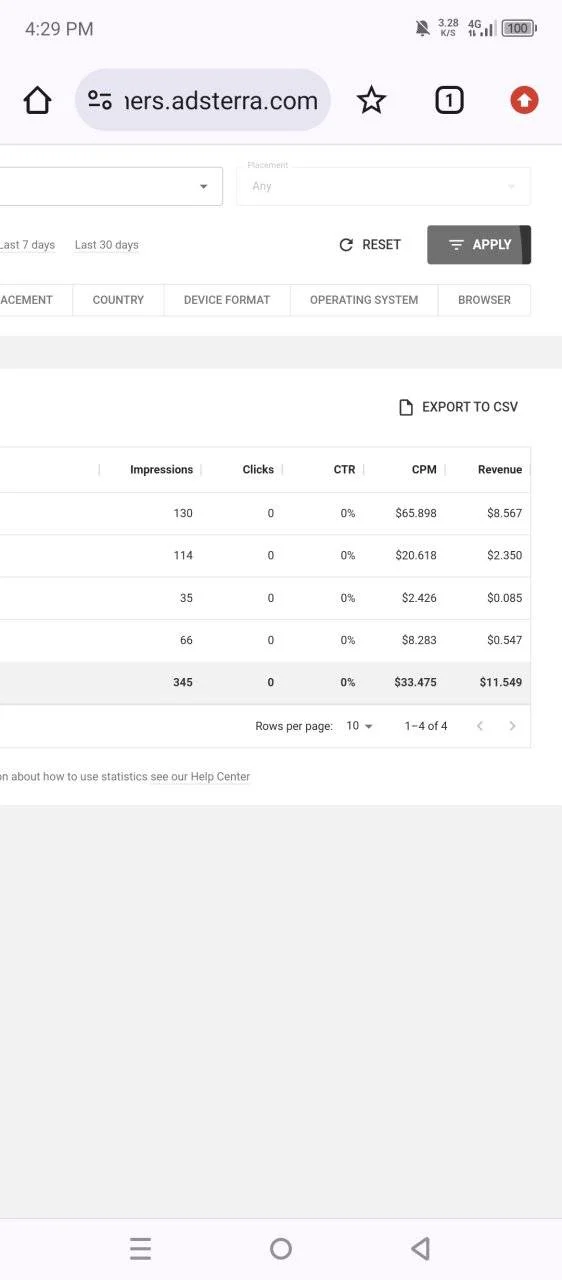Select the $8.283 CPM cell

coord(419,640)
